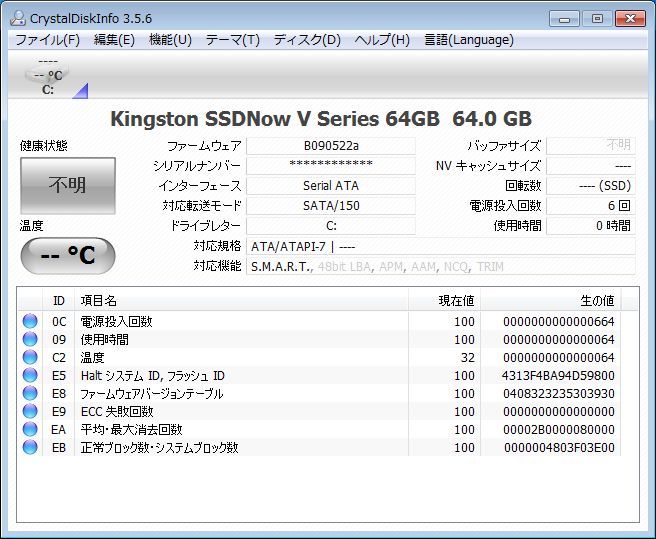Click the ATA/ATAPI-7 standard field
Screen dimensions: 656x539
(x=441, y=246)
